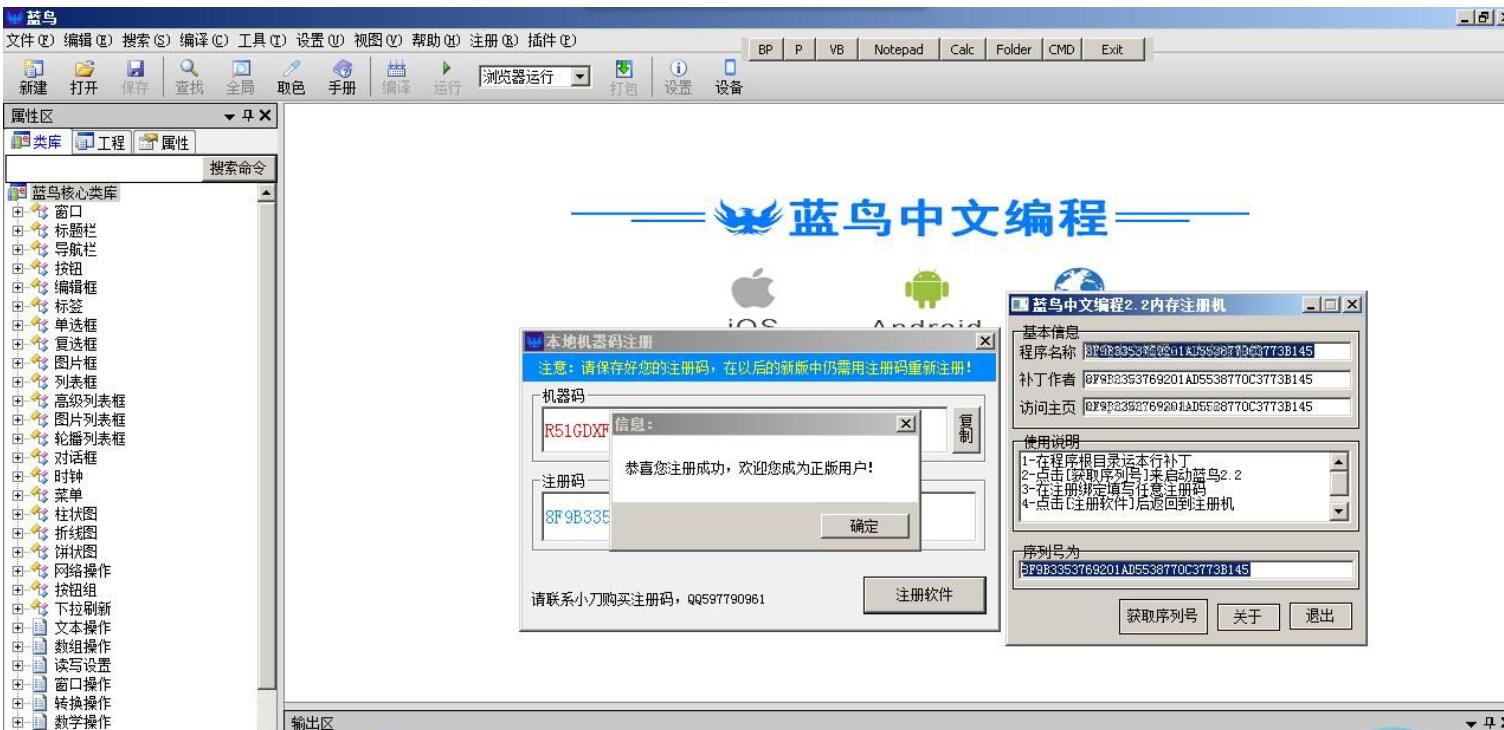Open the 编译 menu in menu bar

pyautogui.click(x=206, y=39)
